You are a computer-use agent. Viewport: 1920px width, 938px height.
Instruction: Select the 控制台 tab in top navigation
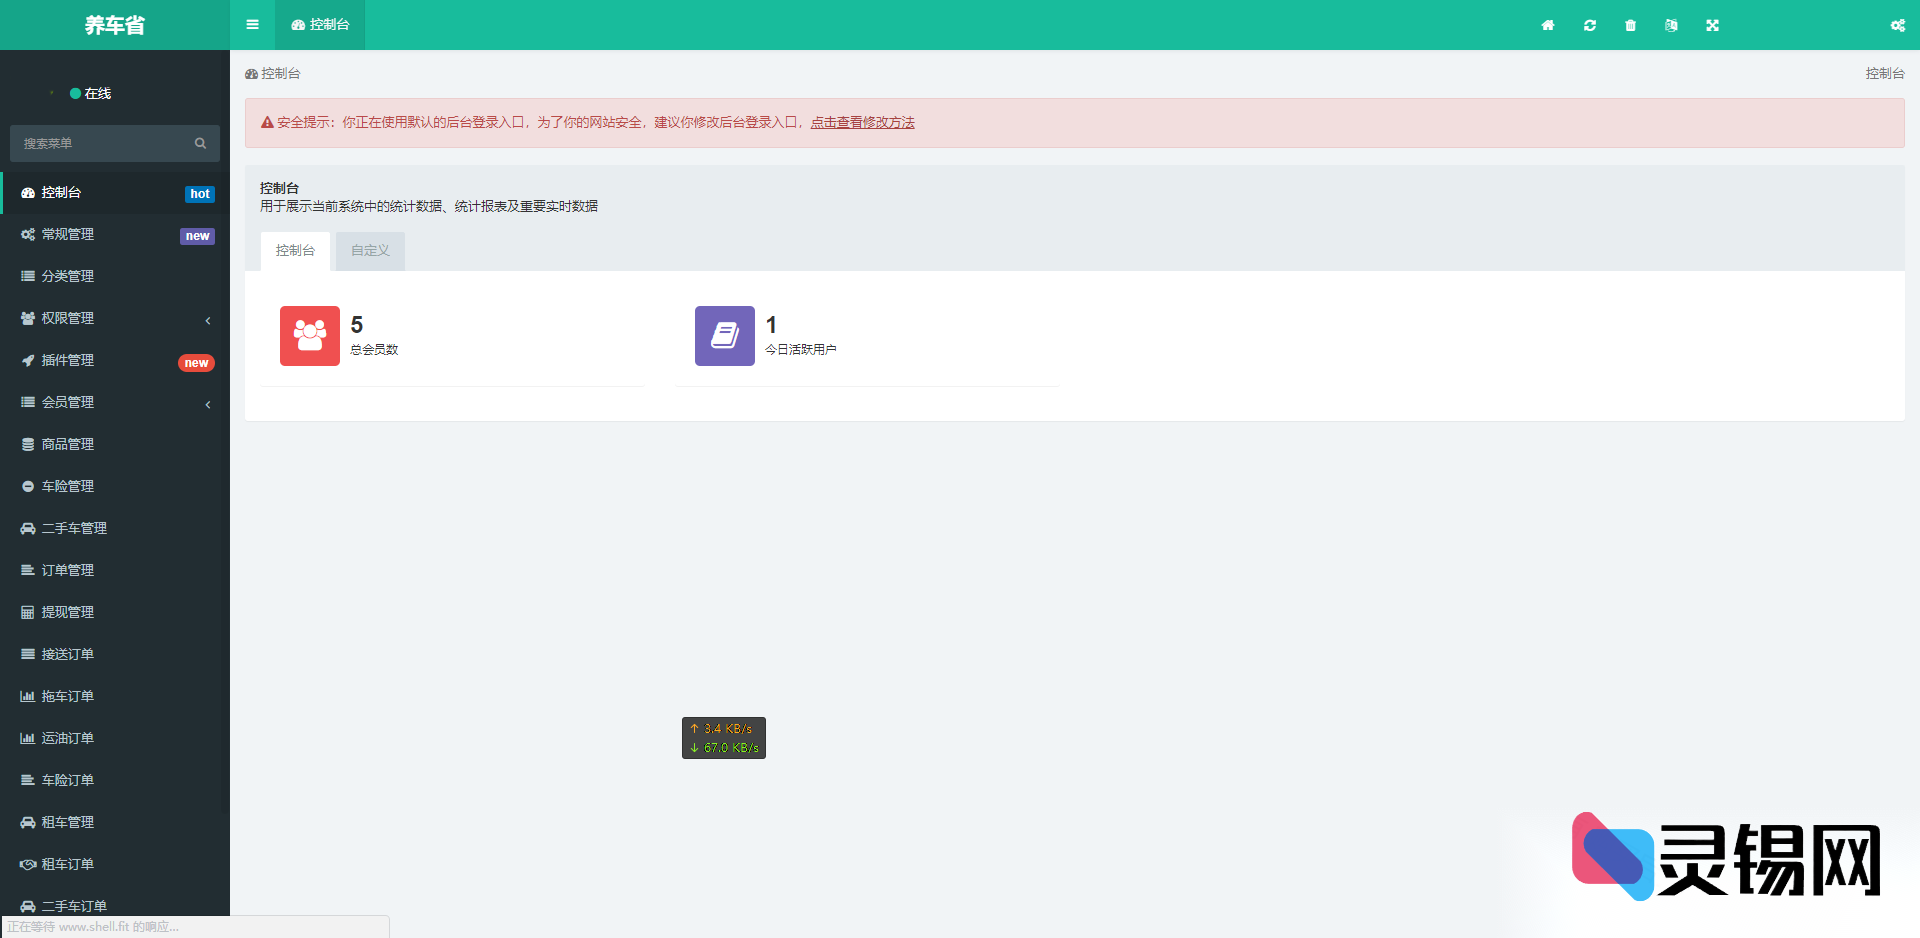[x=321, y=25]
